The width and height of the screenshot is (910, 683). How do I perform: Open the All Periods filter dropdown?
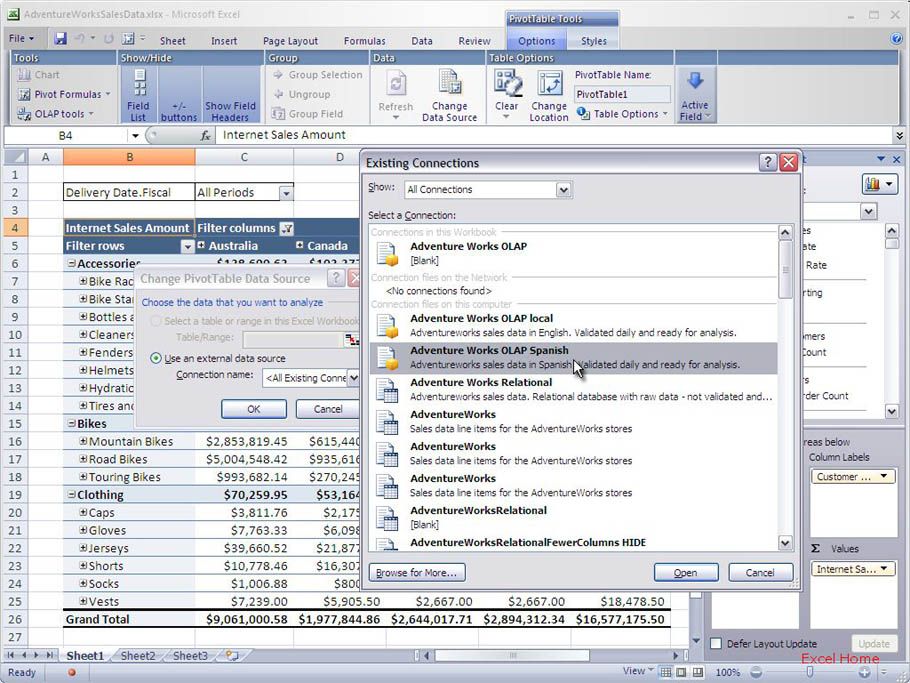286,193
